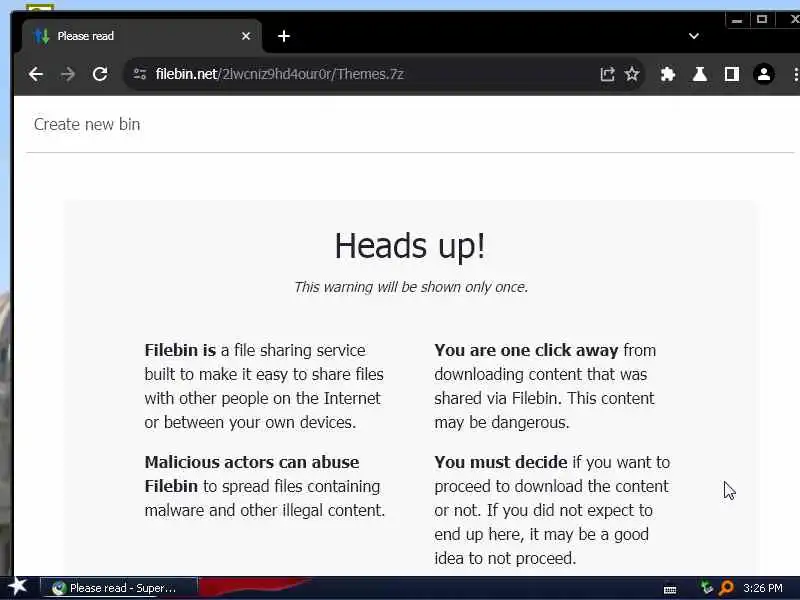800x600 pixels.
Task: Reload the Filebin page
Action: pos(100,74)
